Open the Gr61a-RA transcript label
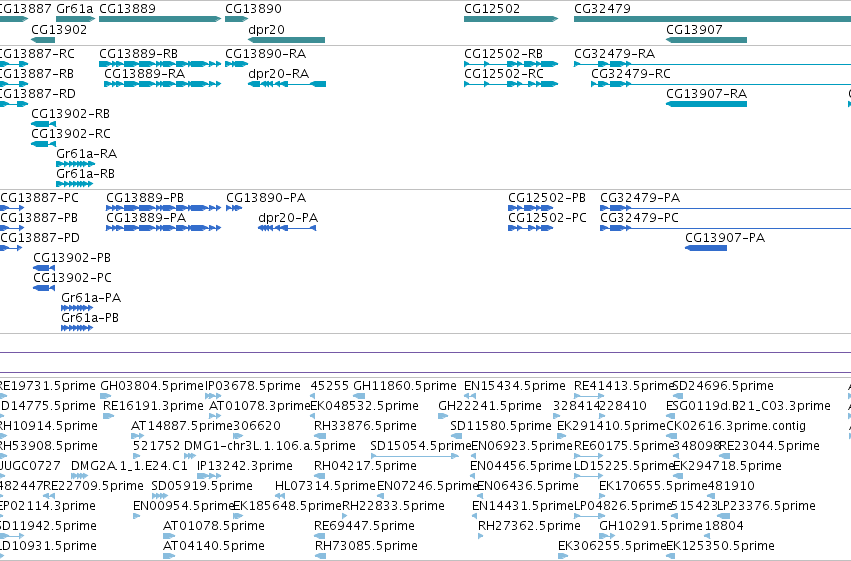 pyautogui.click(x=86, y=154)
